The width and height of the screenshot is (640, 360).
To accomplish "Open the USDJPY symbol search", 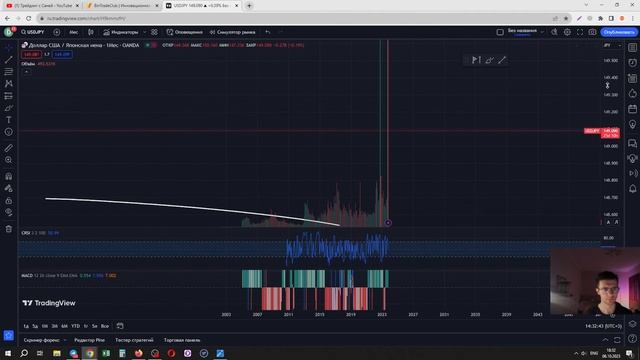I will [x=33, y=32].
